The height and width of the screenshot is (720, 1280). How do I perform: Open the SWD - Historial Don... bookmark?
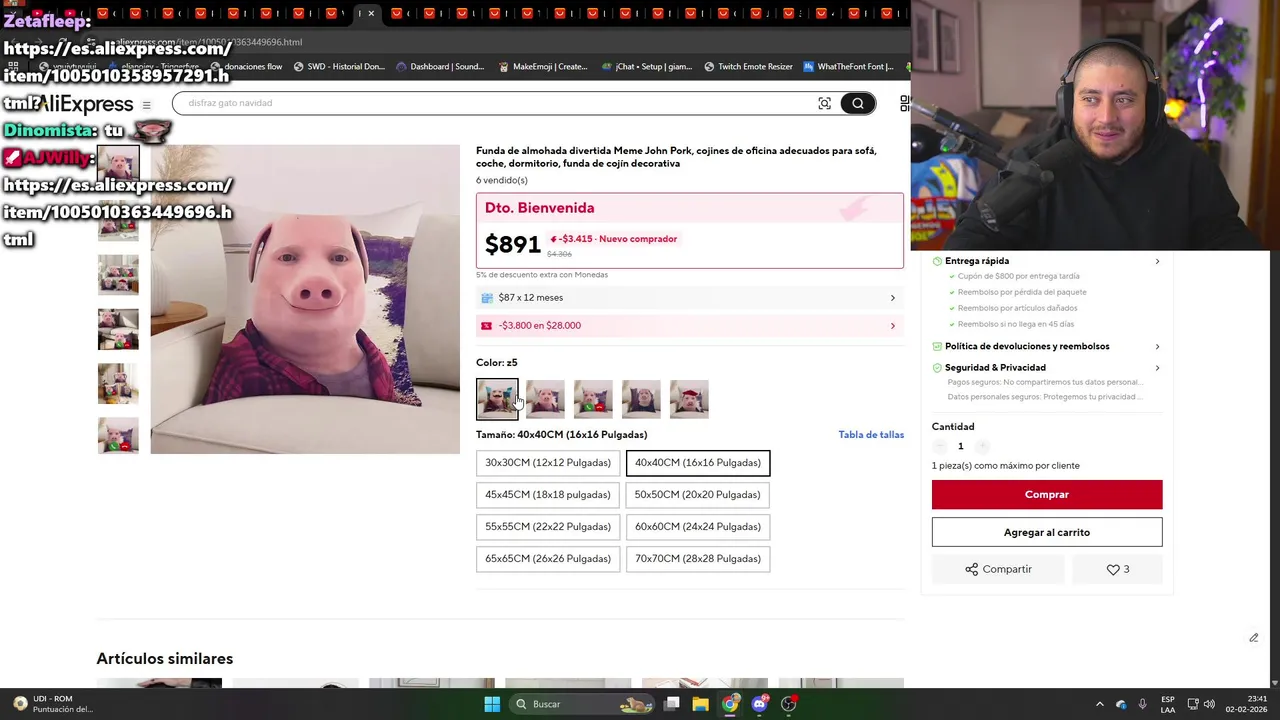click(x=338, y=67)
